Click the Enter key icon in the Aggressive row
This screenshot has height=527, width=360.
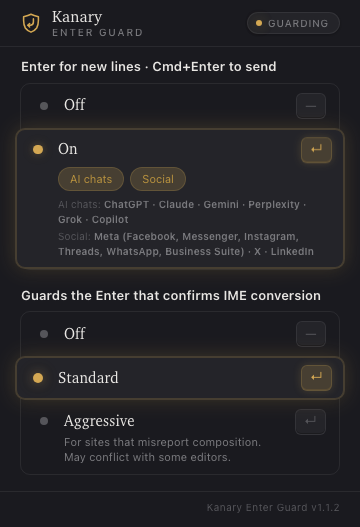310,421
